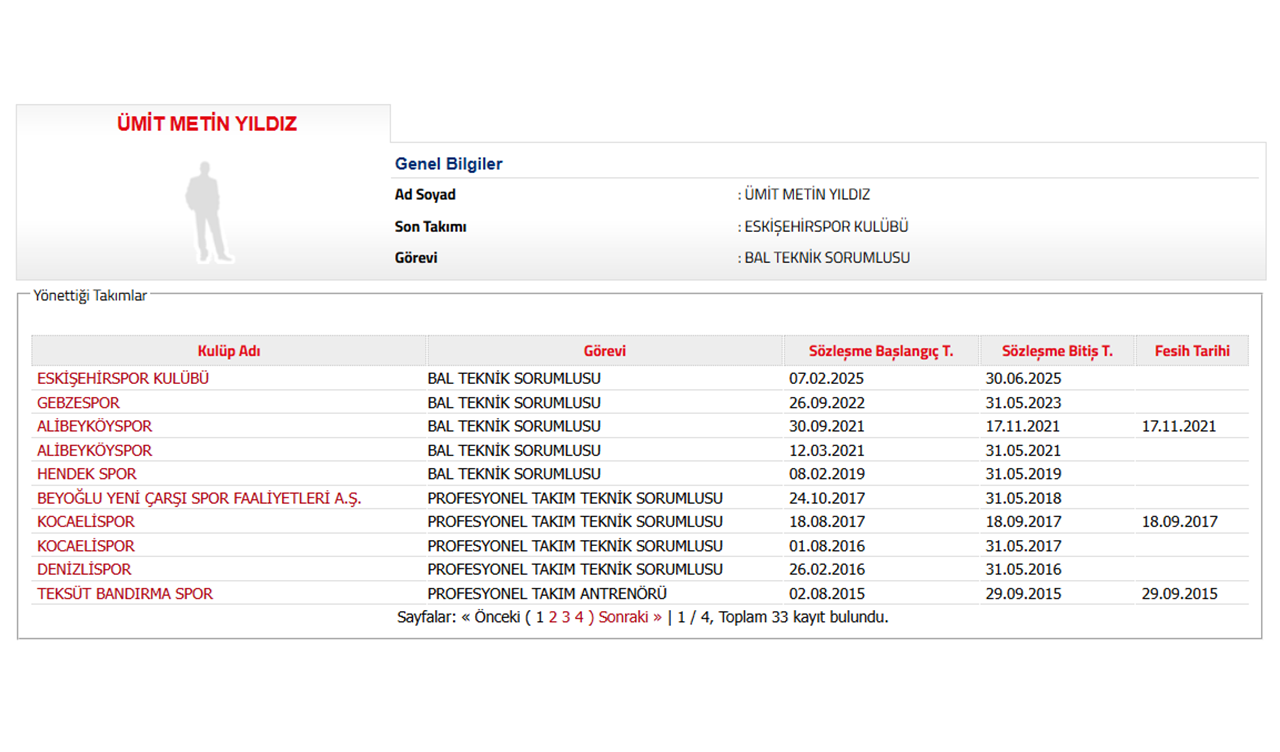Viewport: 1280px width, 752px height.
Task: Click the Kulüp Adı column header
Action: pyautogui.click(x=229, y=351)
